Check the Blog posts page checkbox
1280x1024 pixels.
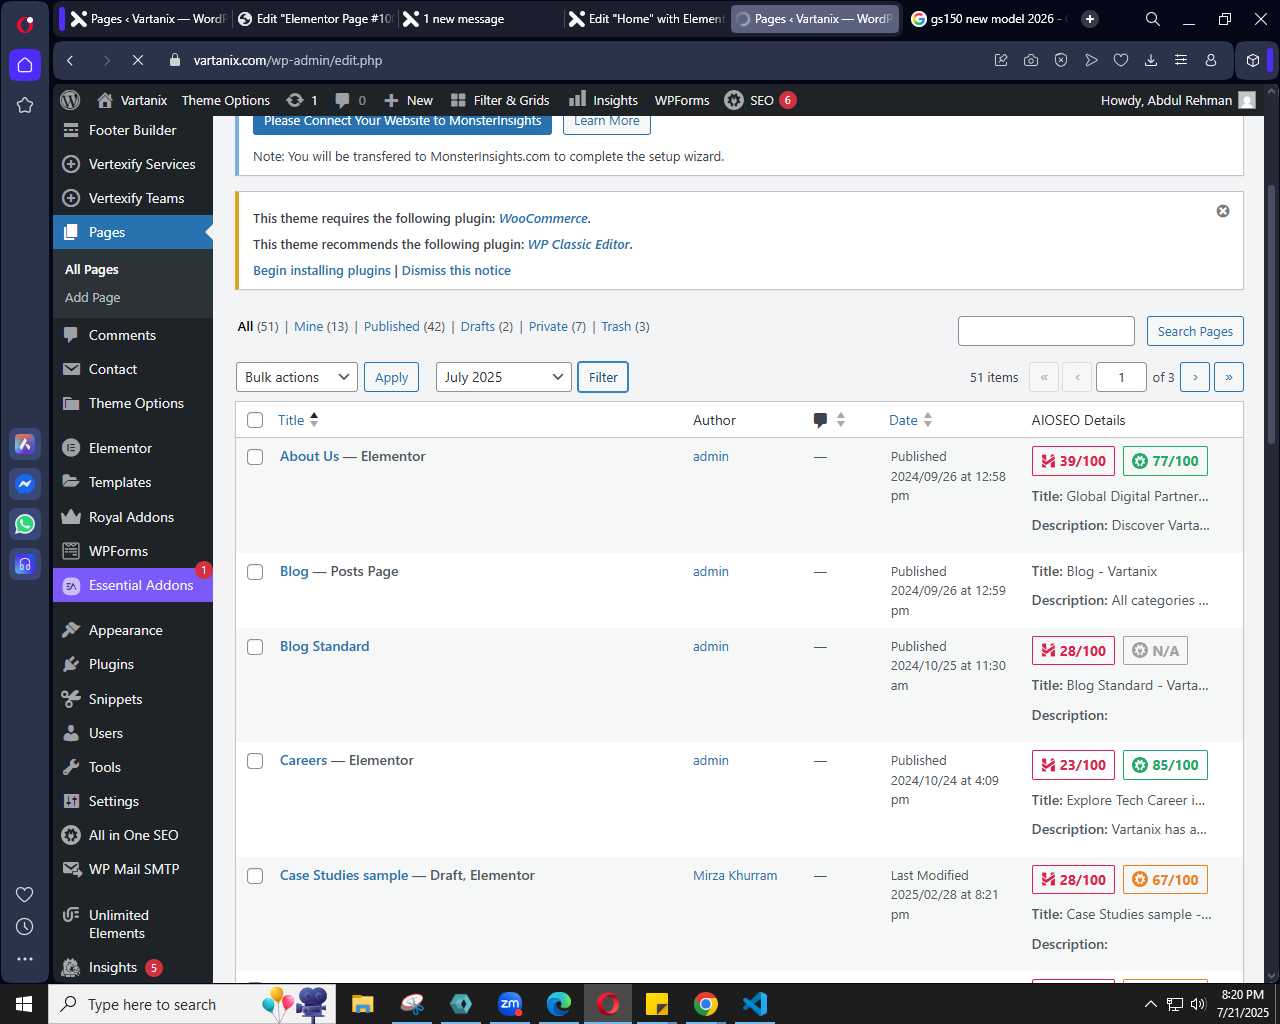pyautogui.click(x=255, y=572)
